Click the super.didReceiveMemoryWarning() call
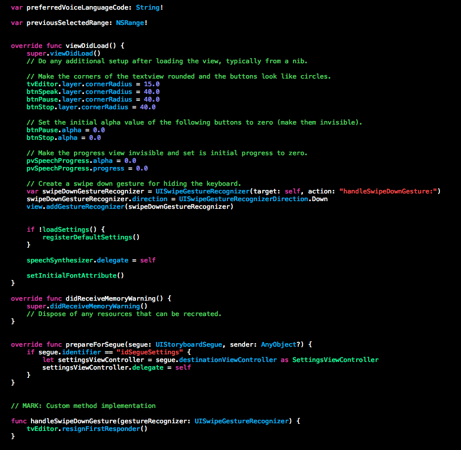This screenshot has height=450, width=461. click(87, 306)
